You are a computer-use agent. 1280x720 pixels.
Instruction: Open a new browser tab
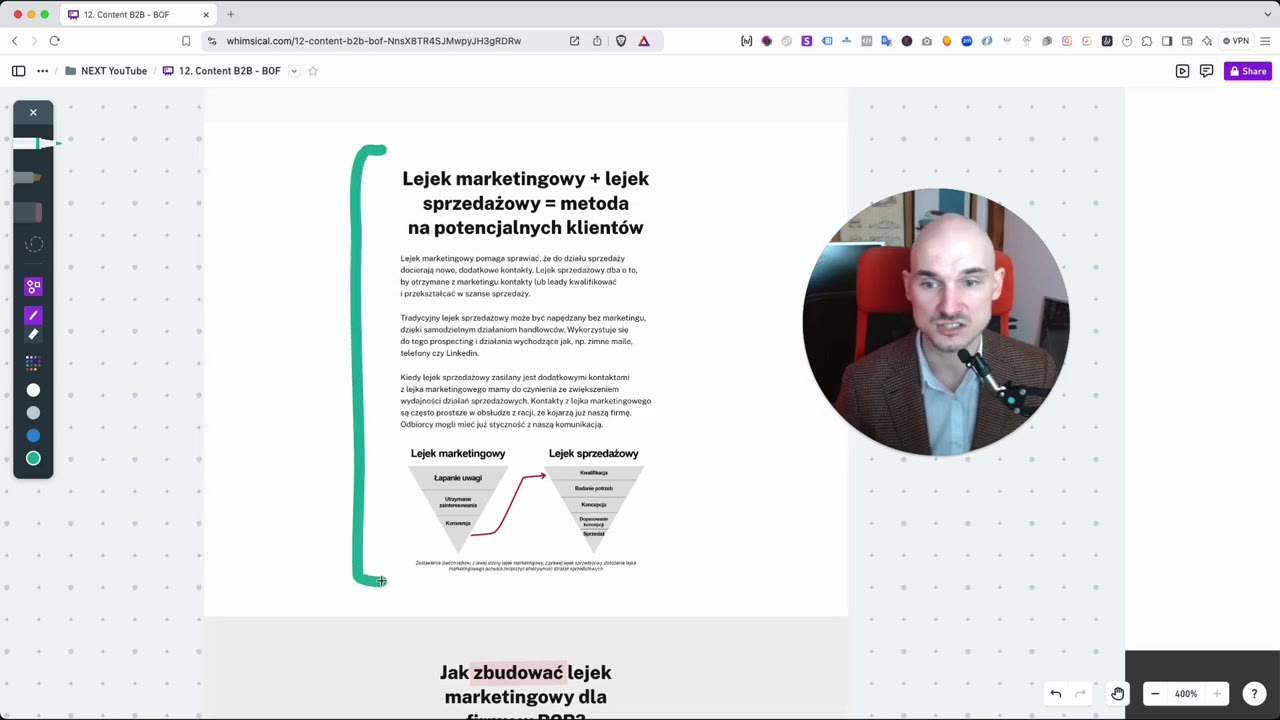coord(231,15)
